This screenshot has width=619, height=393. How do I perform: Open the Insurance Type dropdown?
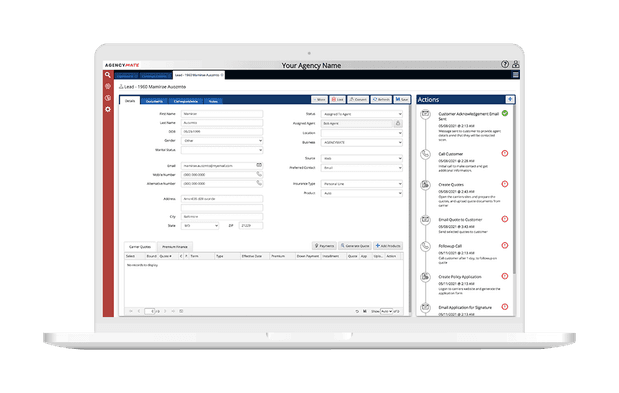[362, 184]
